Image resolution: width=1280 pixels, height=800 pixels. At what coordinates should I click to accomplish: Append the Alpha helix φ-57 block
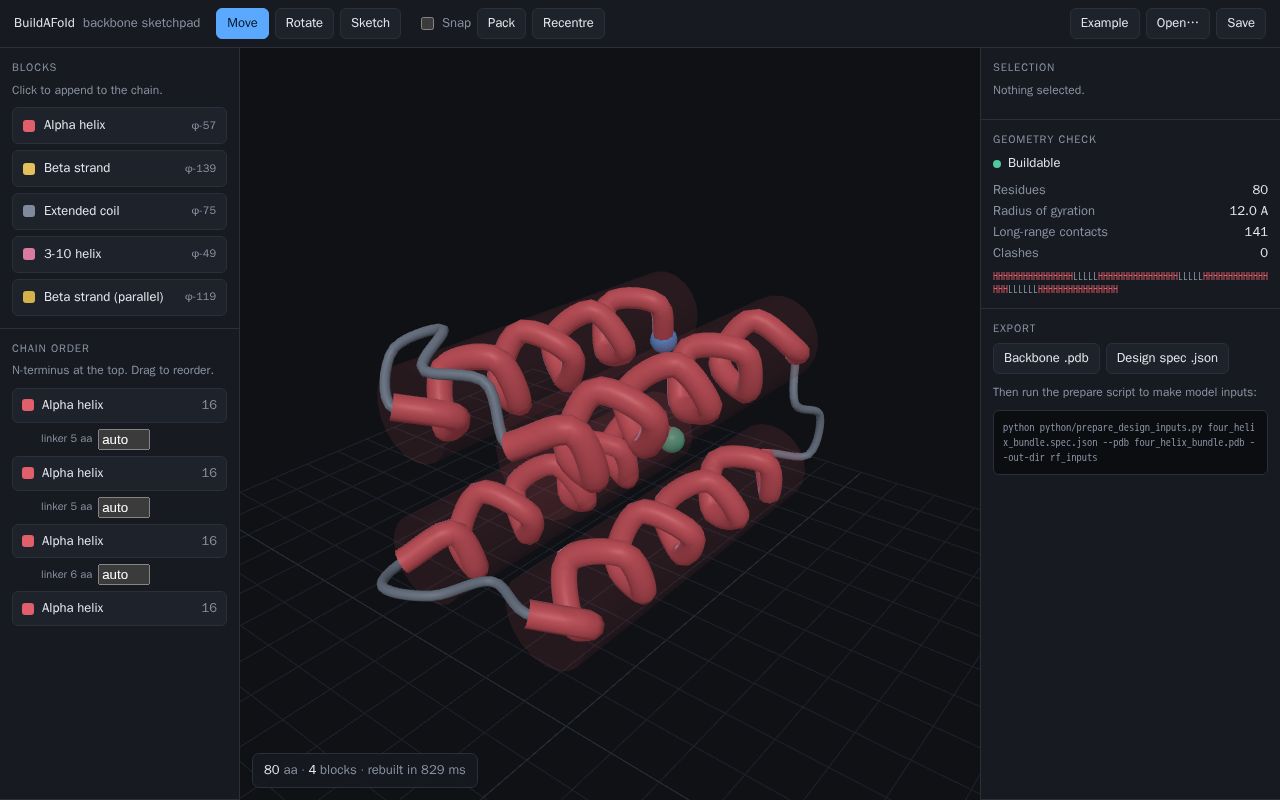[x=119, y=126]
